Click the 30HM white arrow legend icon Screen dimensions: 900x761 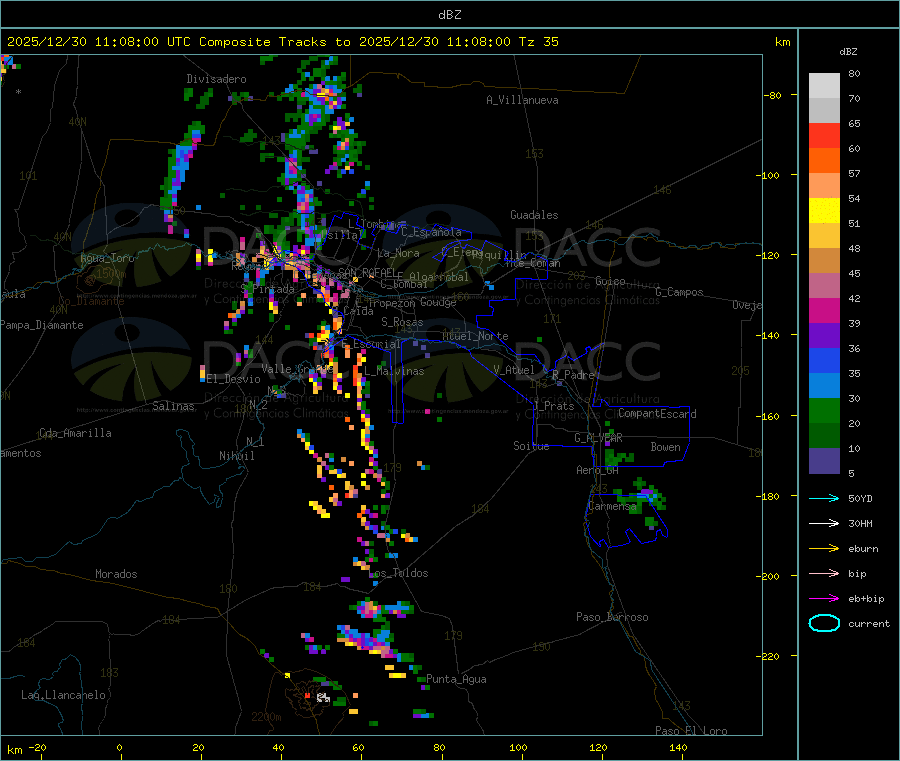[x=824, y=523]
